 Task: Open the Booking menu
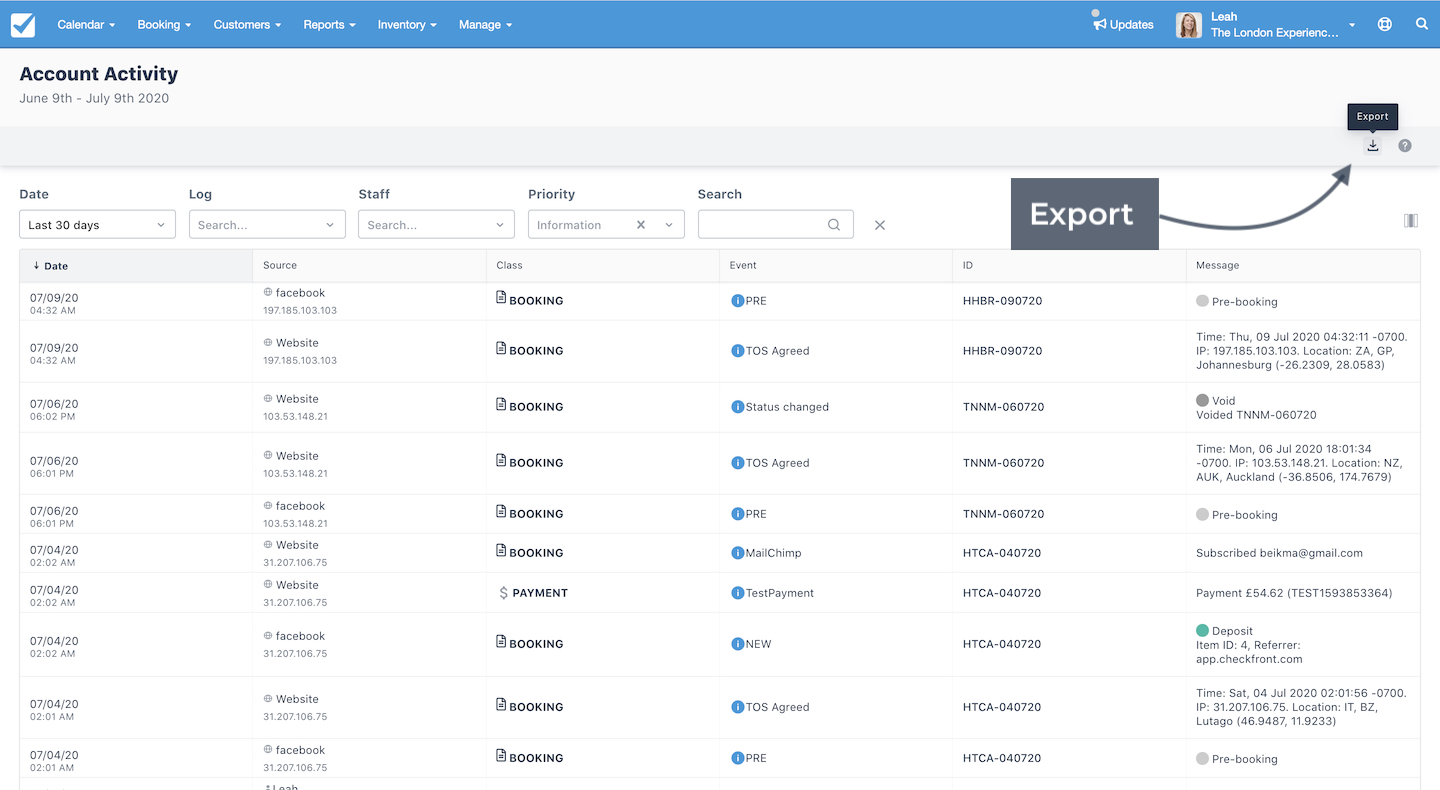(164, 25)
